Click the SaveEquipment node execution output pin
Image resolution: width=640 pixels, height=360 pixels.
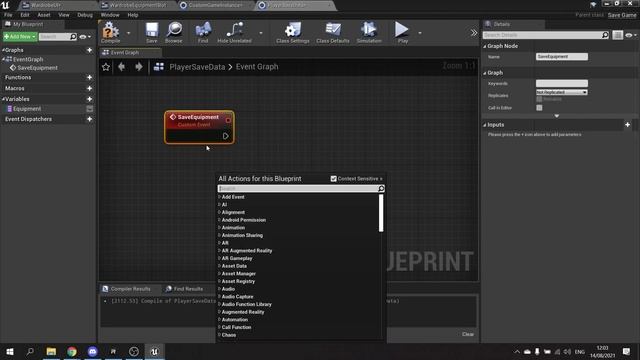click(226, 136)
